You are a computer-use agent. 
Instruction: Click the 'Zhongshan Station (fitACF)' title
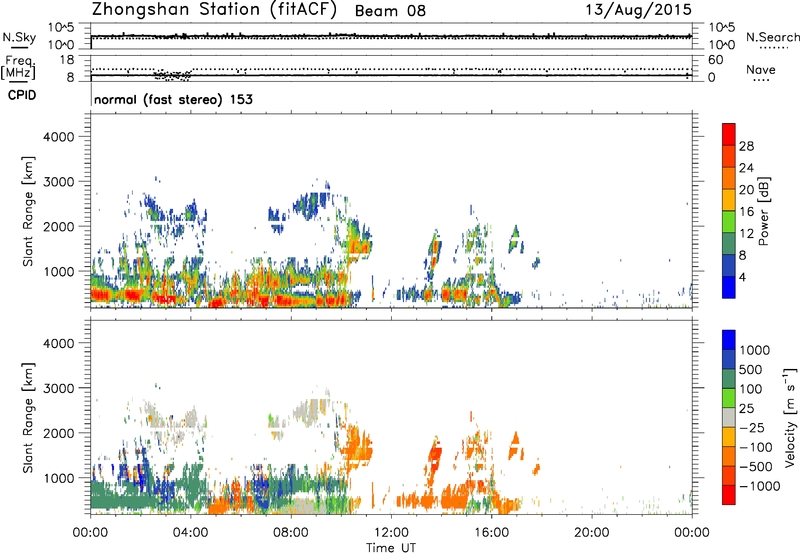pyautogui.click(x=214, y=10)
